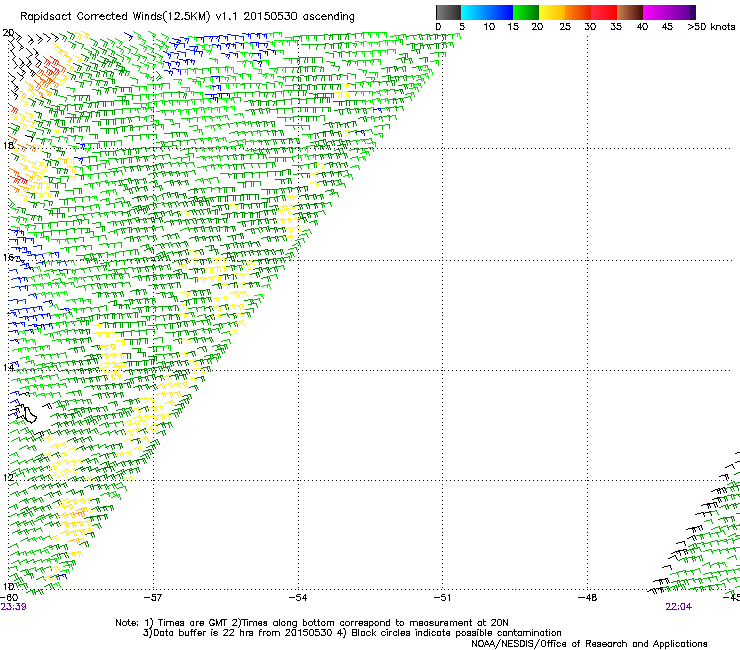Click the magenta 40-45 knots legend color
The height and width of the screenshot is (650, 740).
(656, 12)
